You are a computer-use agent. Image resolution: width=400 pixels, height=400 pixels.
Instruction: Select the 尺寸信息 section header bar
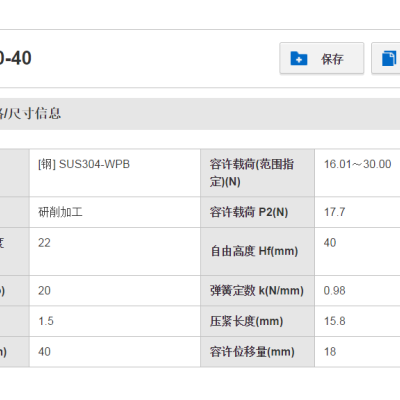pos(200,114)
